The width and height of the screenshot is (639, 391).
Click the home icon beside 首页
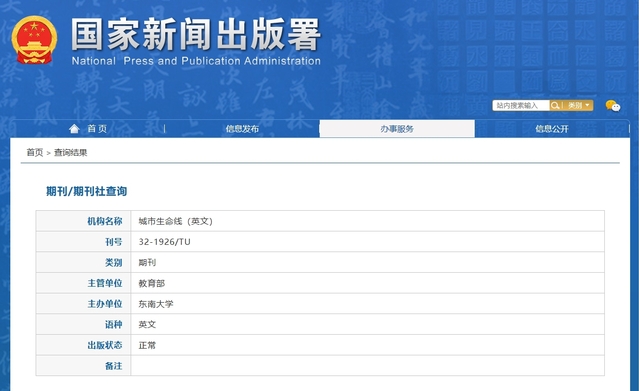click(74, 129)
